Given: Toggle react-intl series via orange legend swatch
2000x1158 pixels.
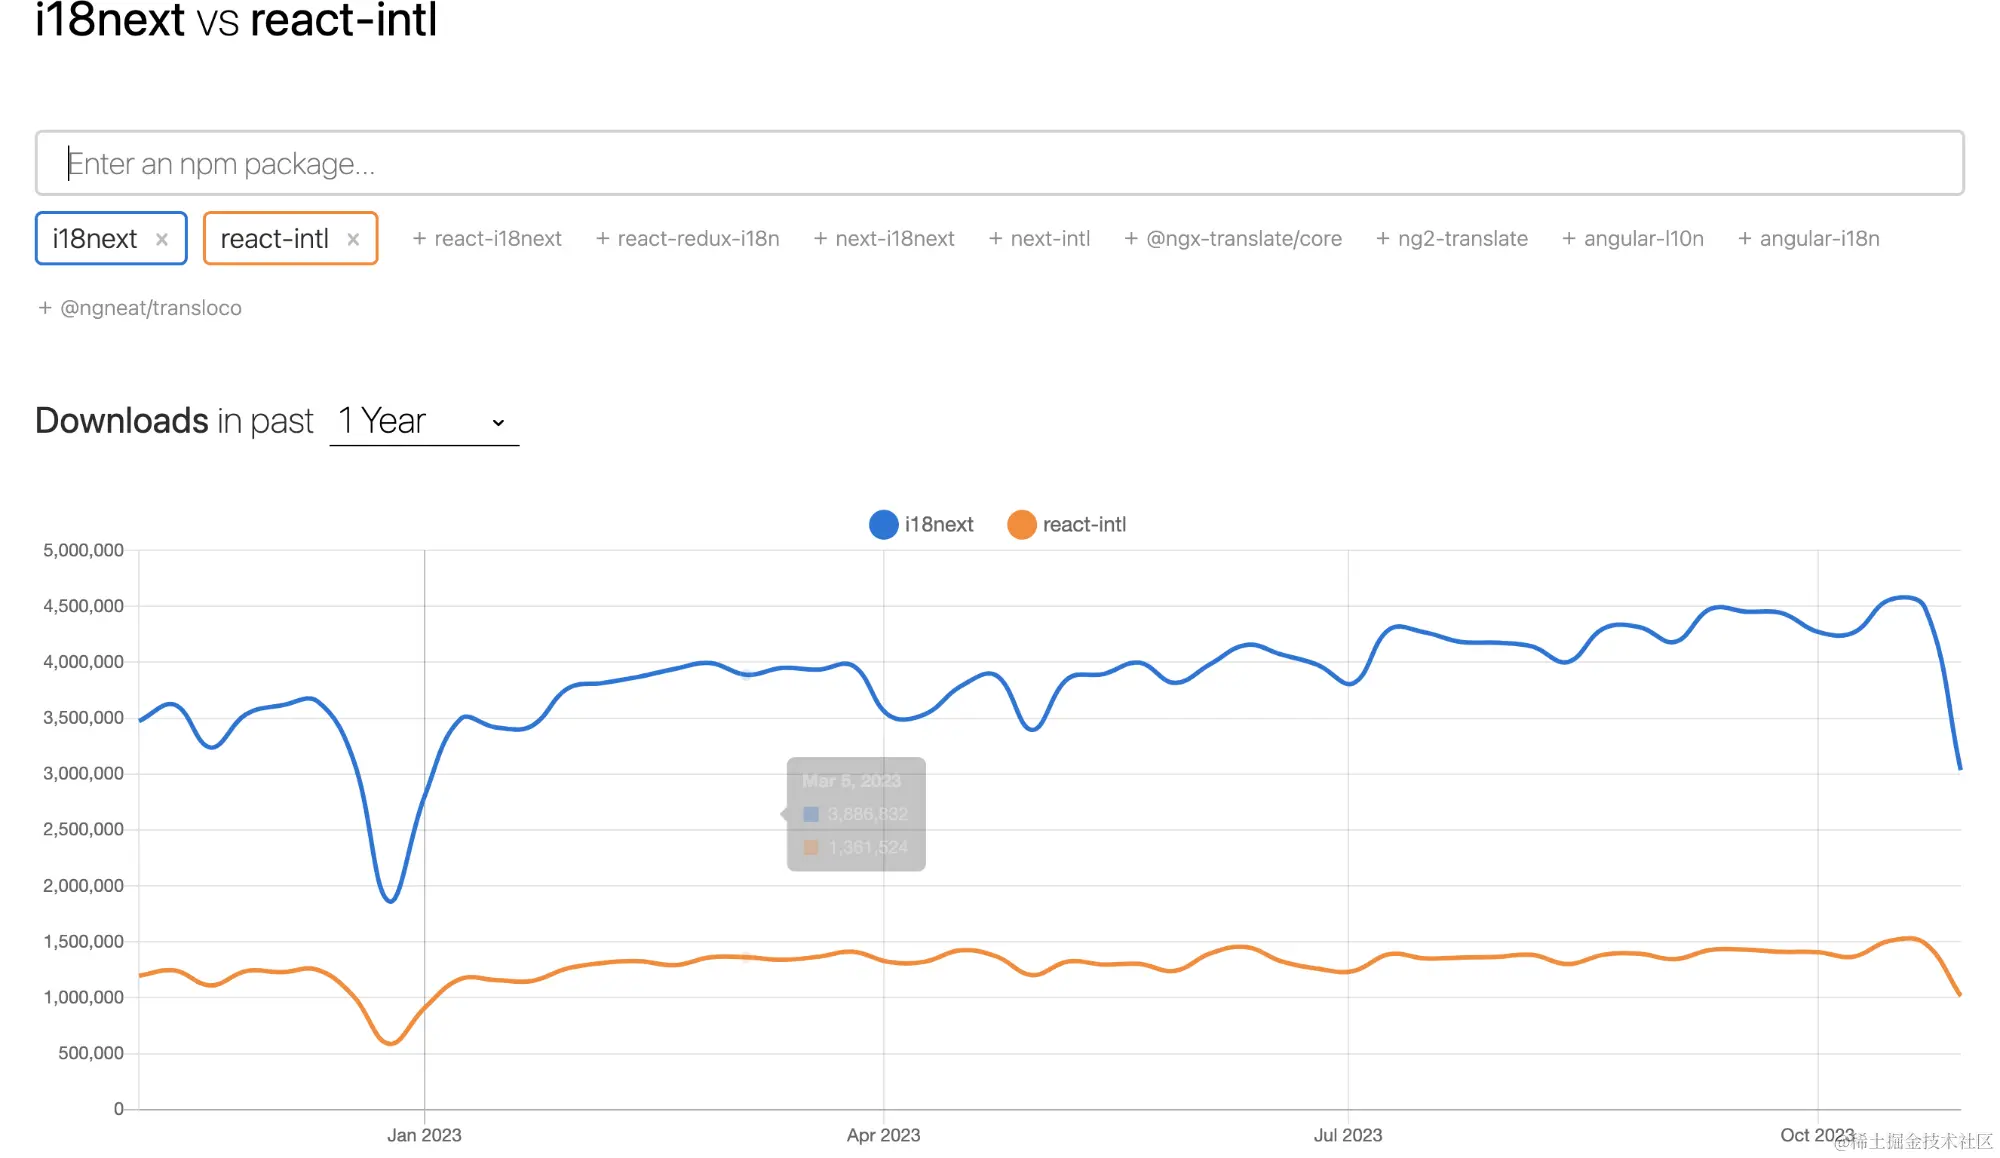Looking at the screenshot, I should click(1022, 525).
